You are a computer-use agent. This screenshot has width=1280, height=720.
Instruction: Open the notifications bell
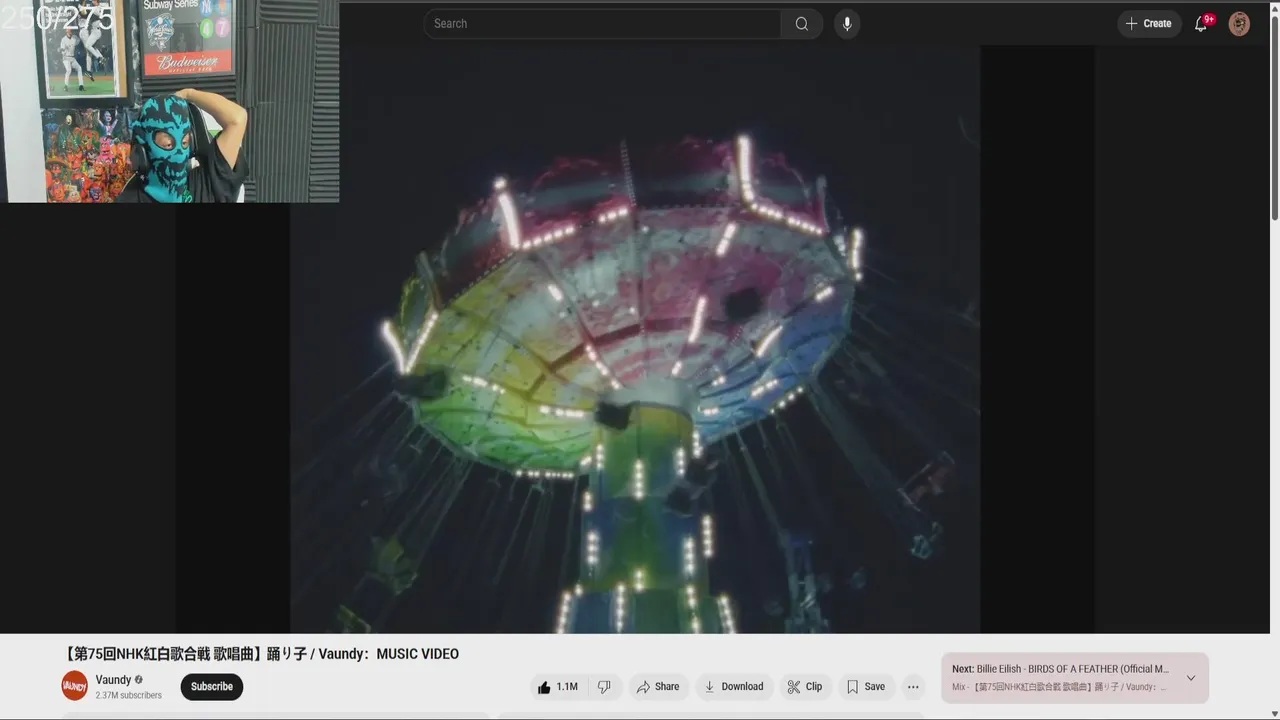tap(1201, 24)
